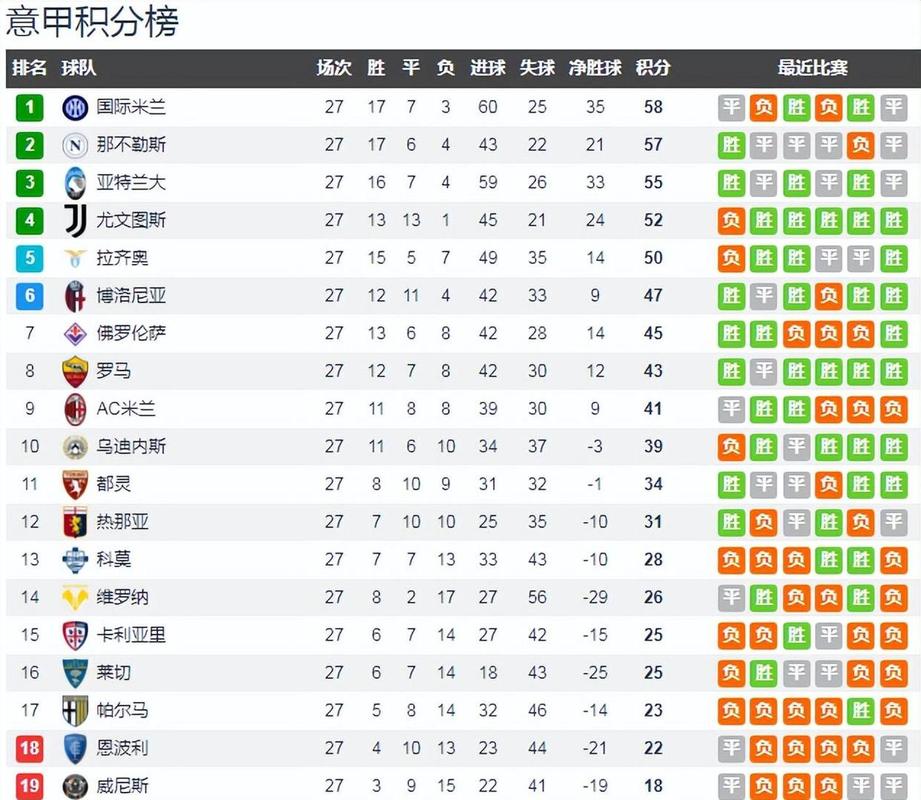Screen dimensions: 921x800
Task: Click 尤文图斯's first orange 负 result badge
Action: [x=732, y=220]
